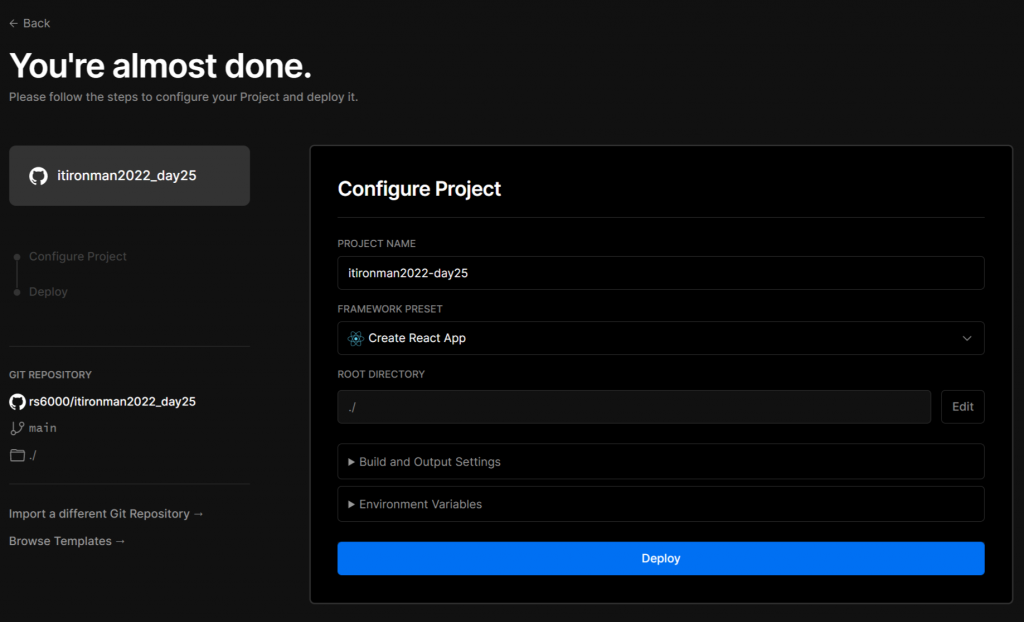Click the React logo icon
This screenshot has width=1024, height=622.
coord(356,338)
